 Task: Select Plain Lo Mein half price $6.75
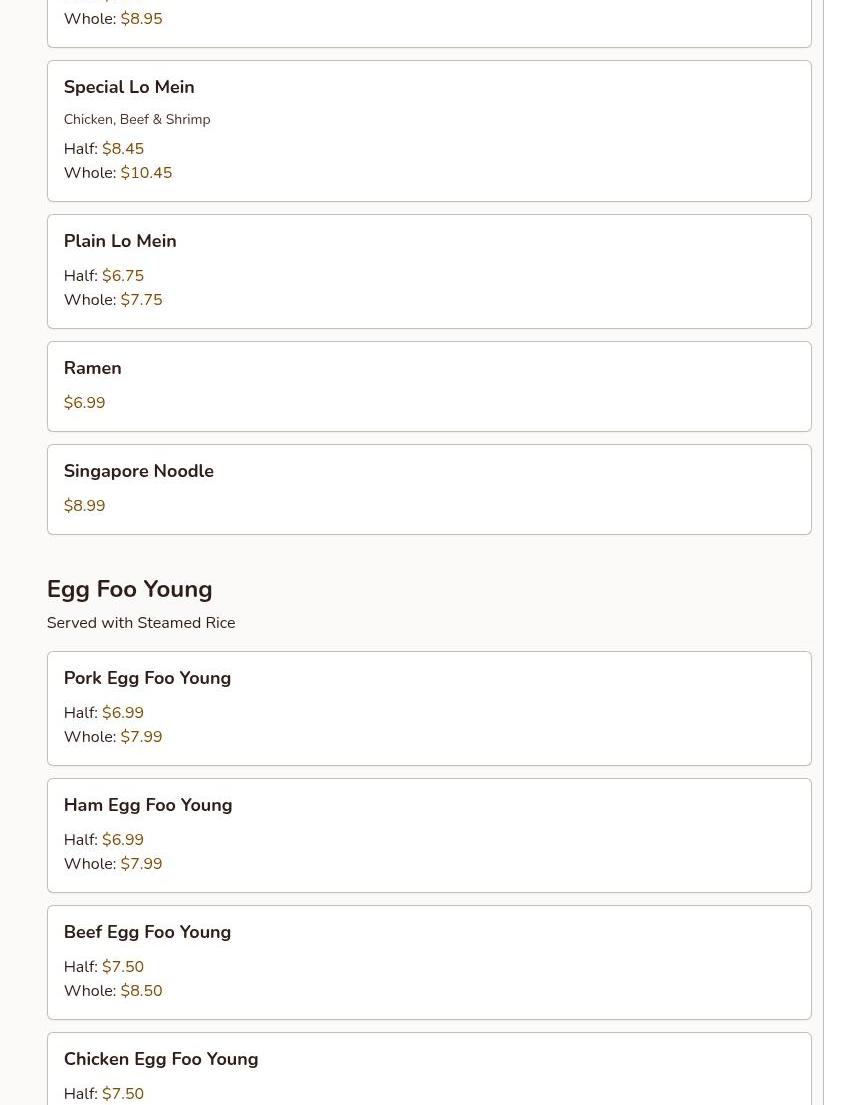[123, 276]
